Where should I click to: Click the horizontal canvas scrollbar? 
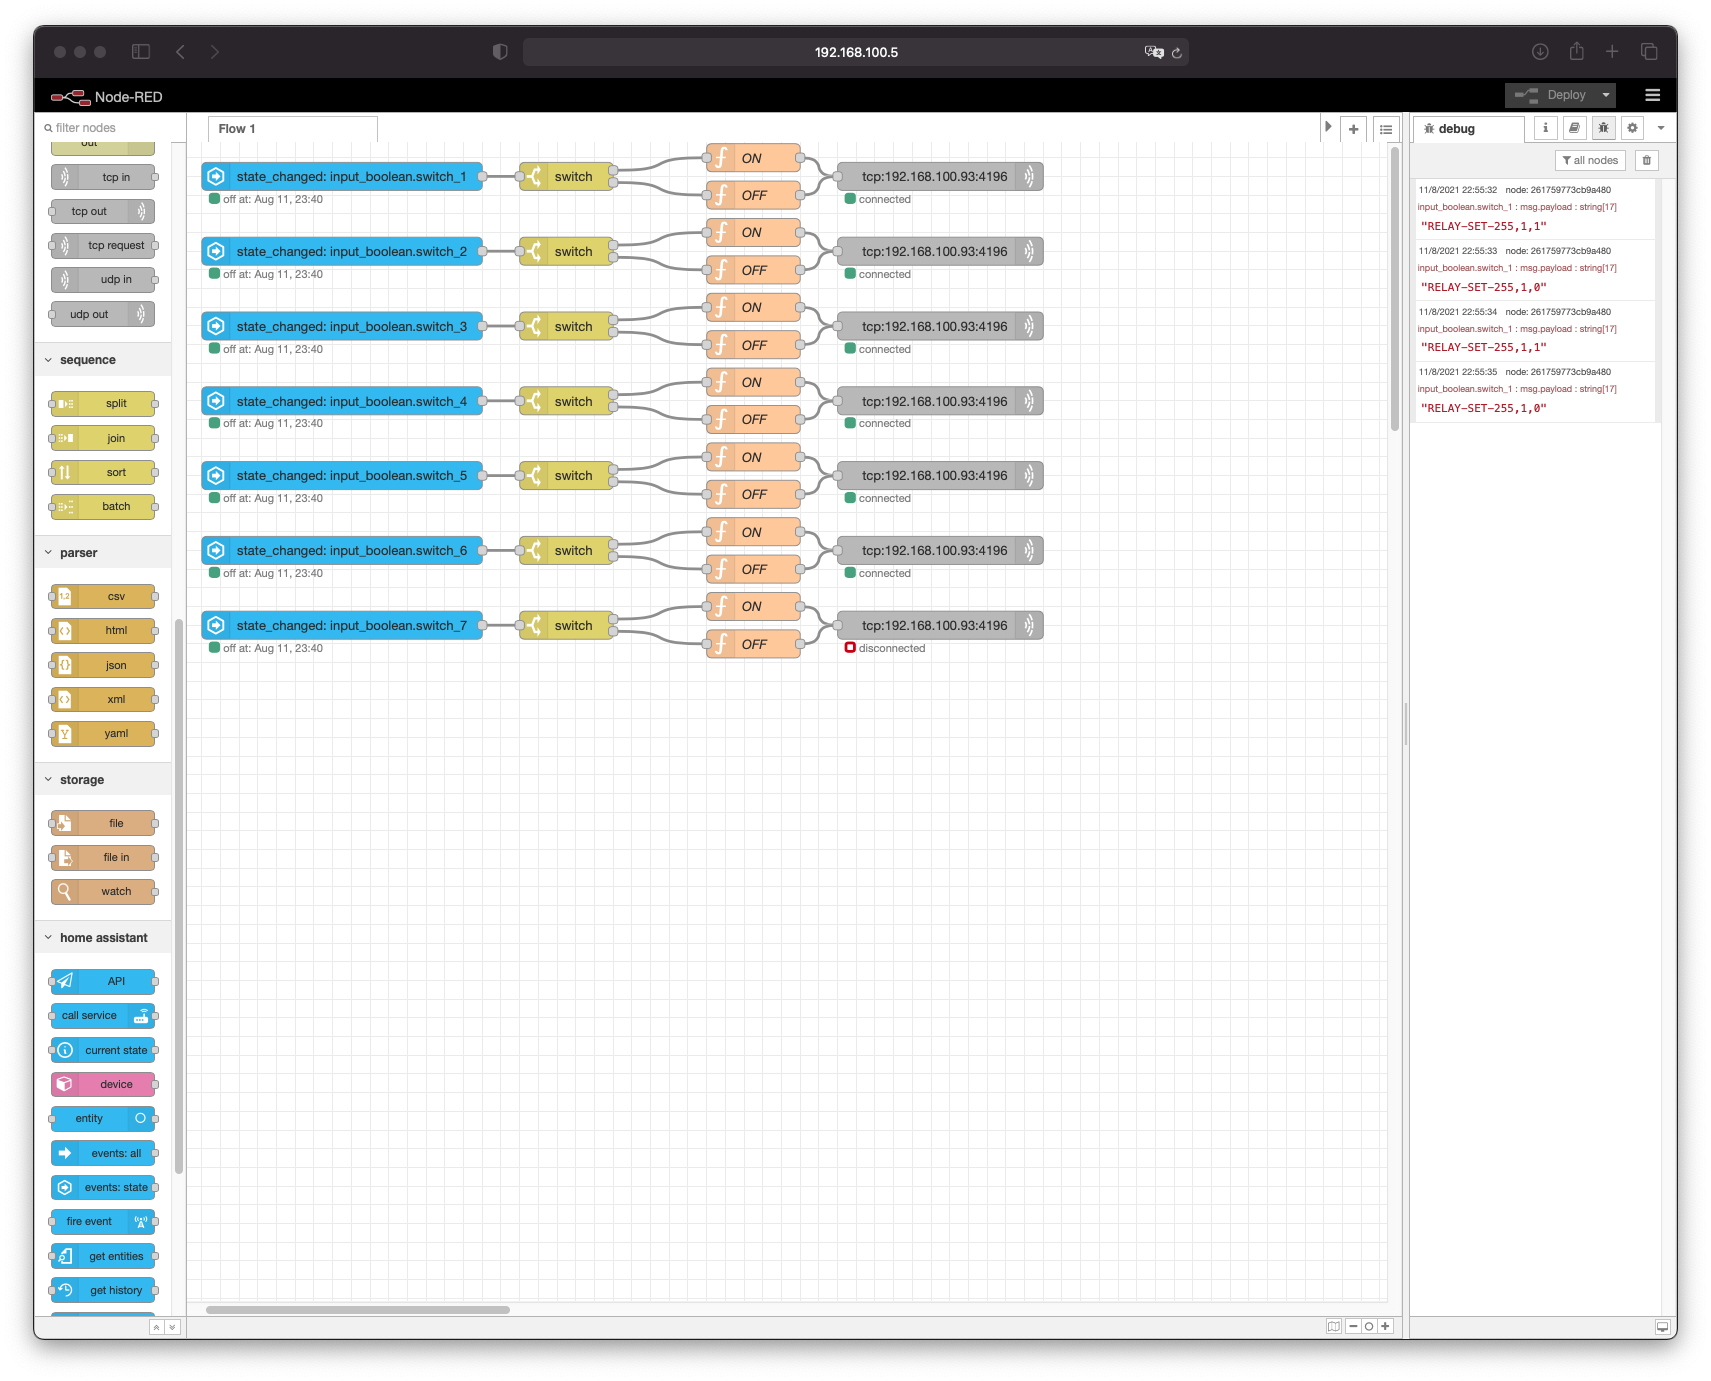357,1309
